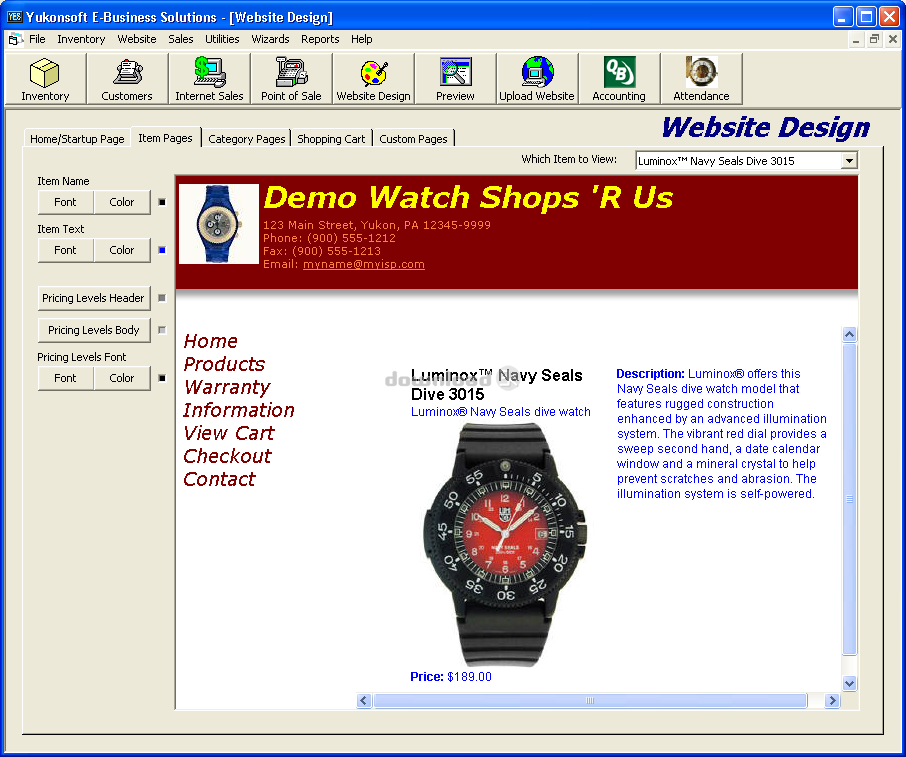Open the File menu

point(37,39)
